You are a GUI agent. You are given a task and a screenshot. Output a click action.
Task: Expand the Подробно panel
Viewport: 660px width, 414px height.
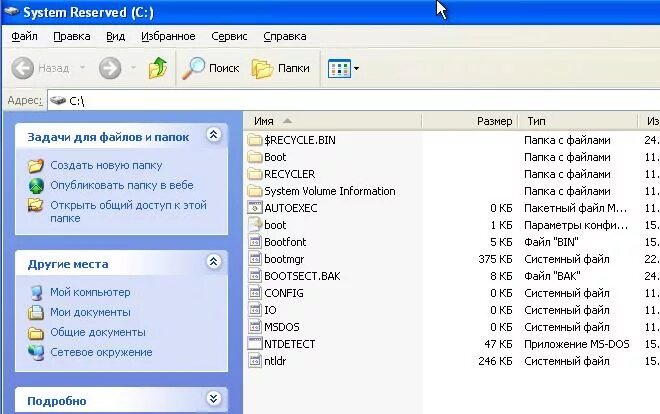pos(213,398)
